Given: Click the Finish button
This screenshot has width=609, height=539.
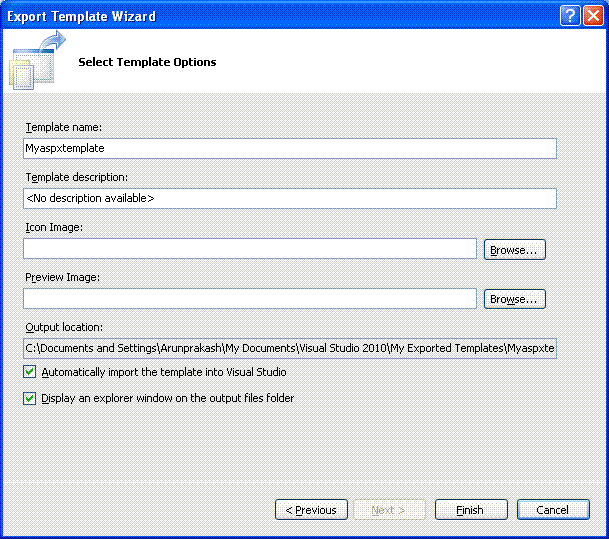Looking at the screenshot, I should pyautogui.click(x=471, y=509).
